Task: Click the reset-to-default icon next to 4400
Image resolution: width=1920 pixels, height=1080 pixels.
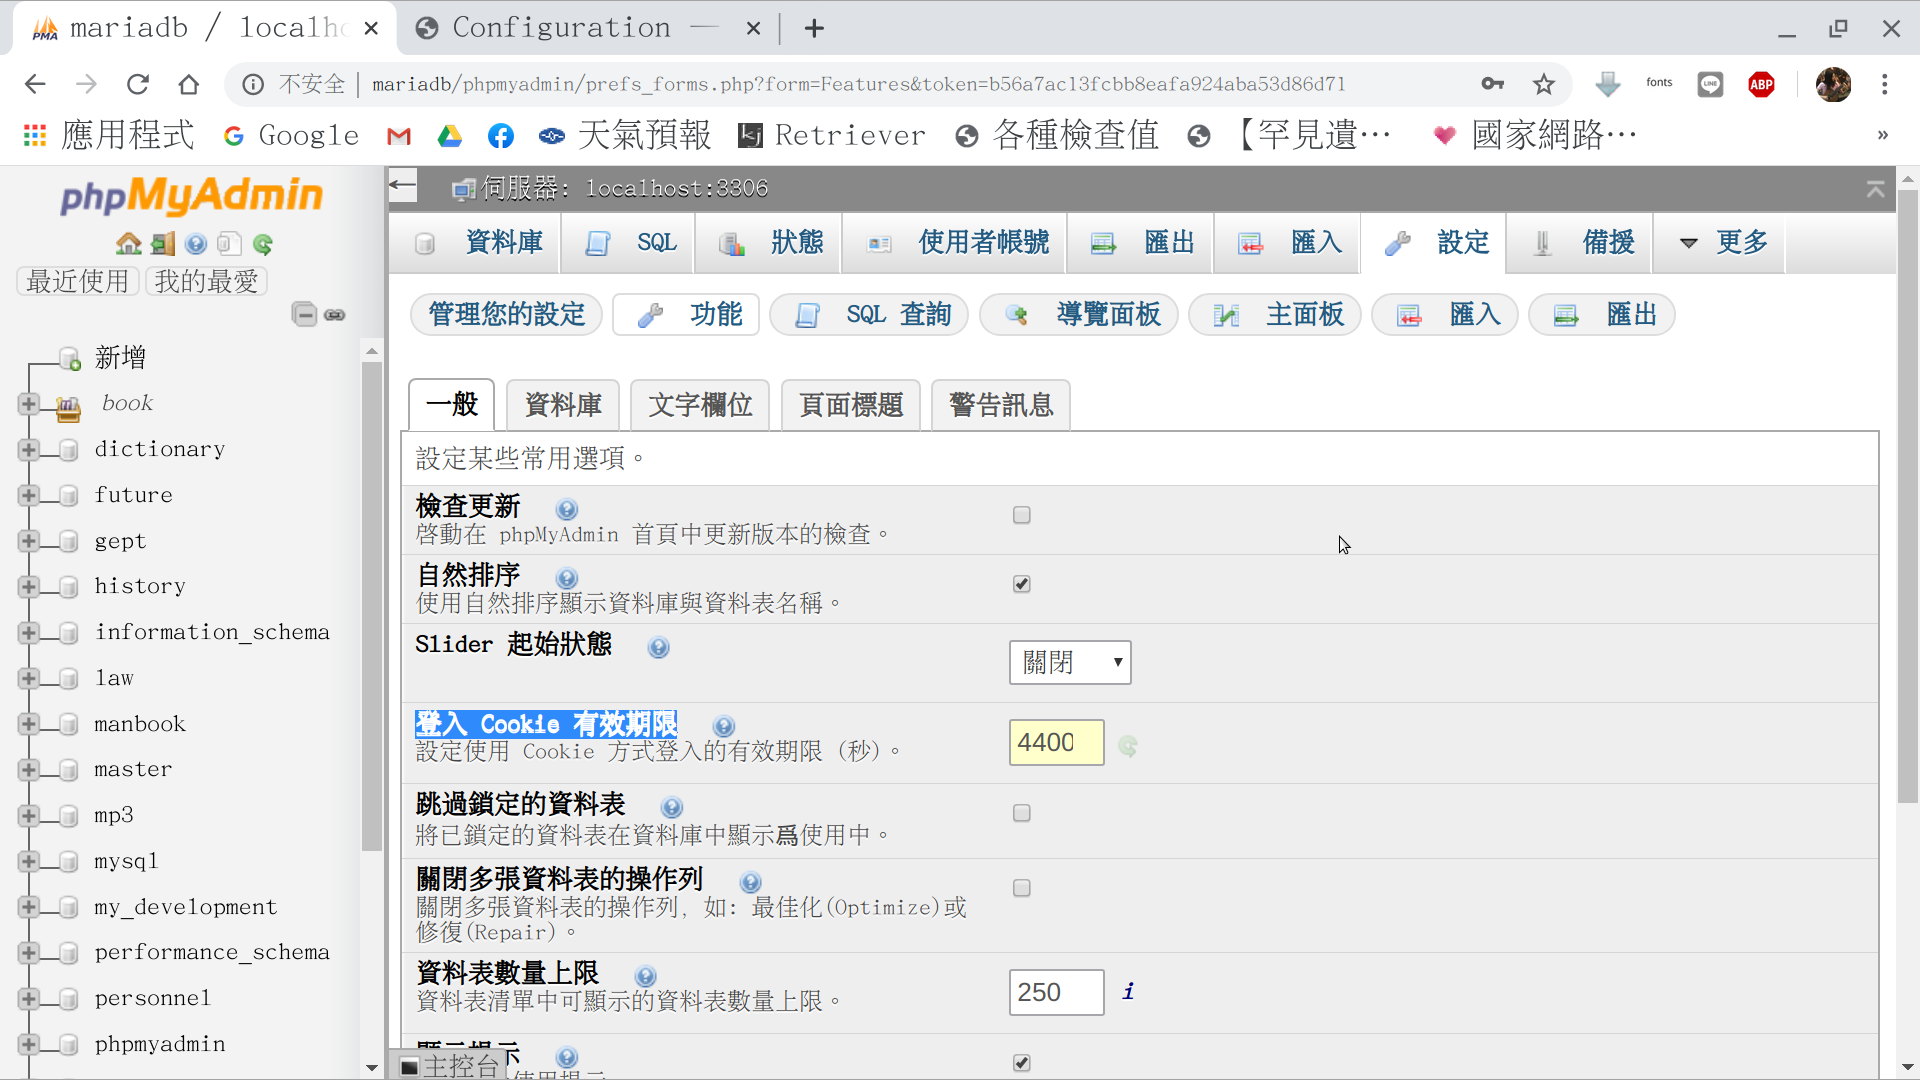Action: pyautogui.click(x=1128, y=746)
